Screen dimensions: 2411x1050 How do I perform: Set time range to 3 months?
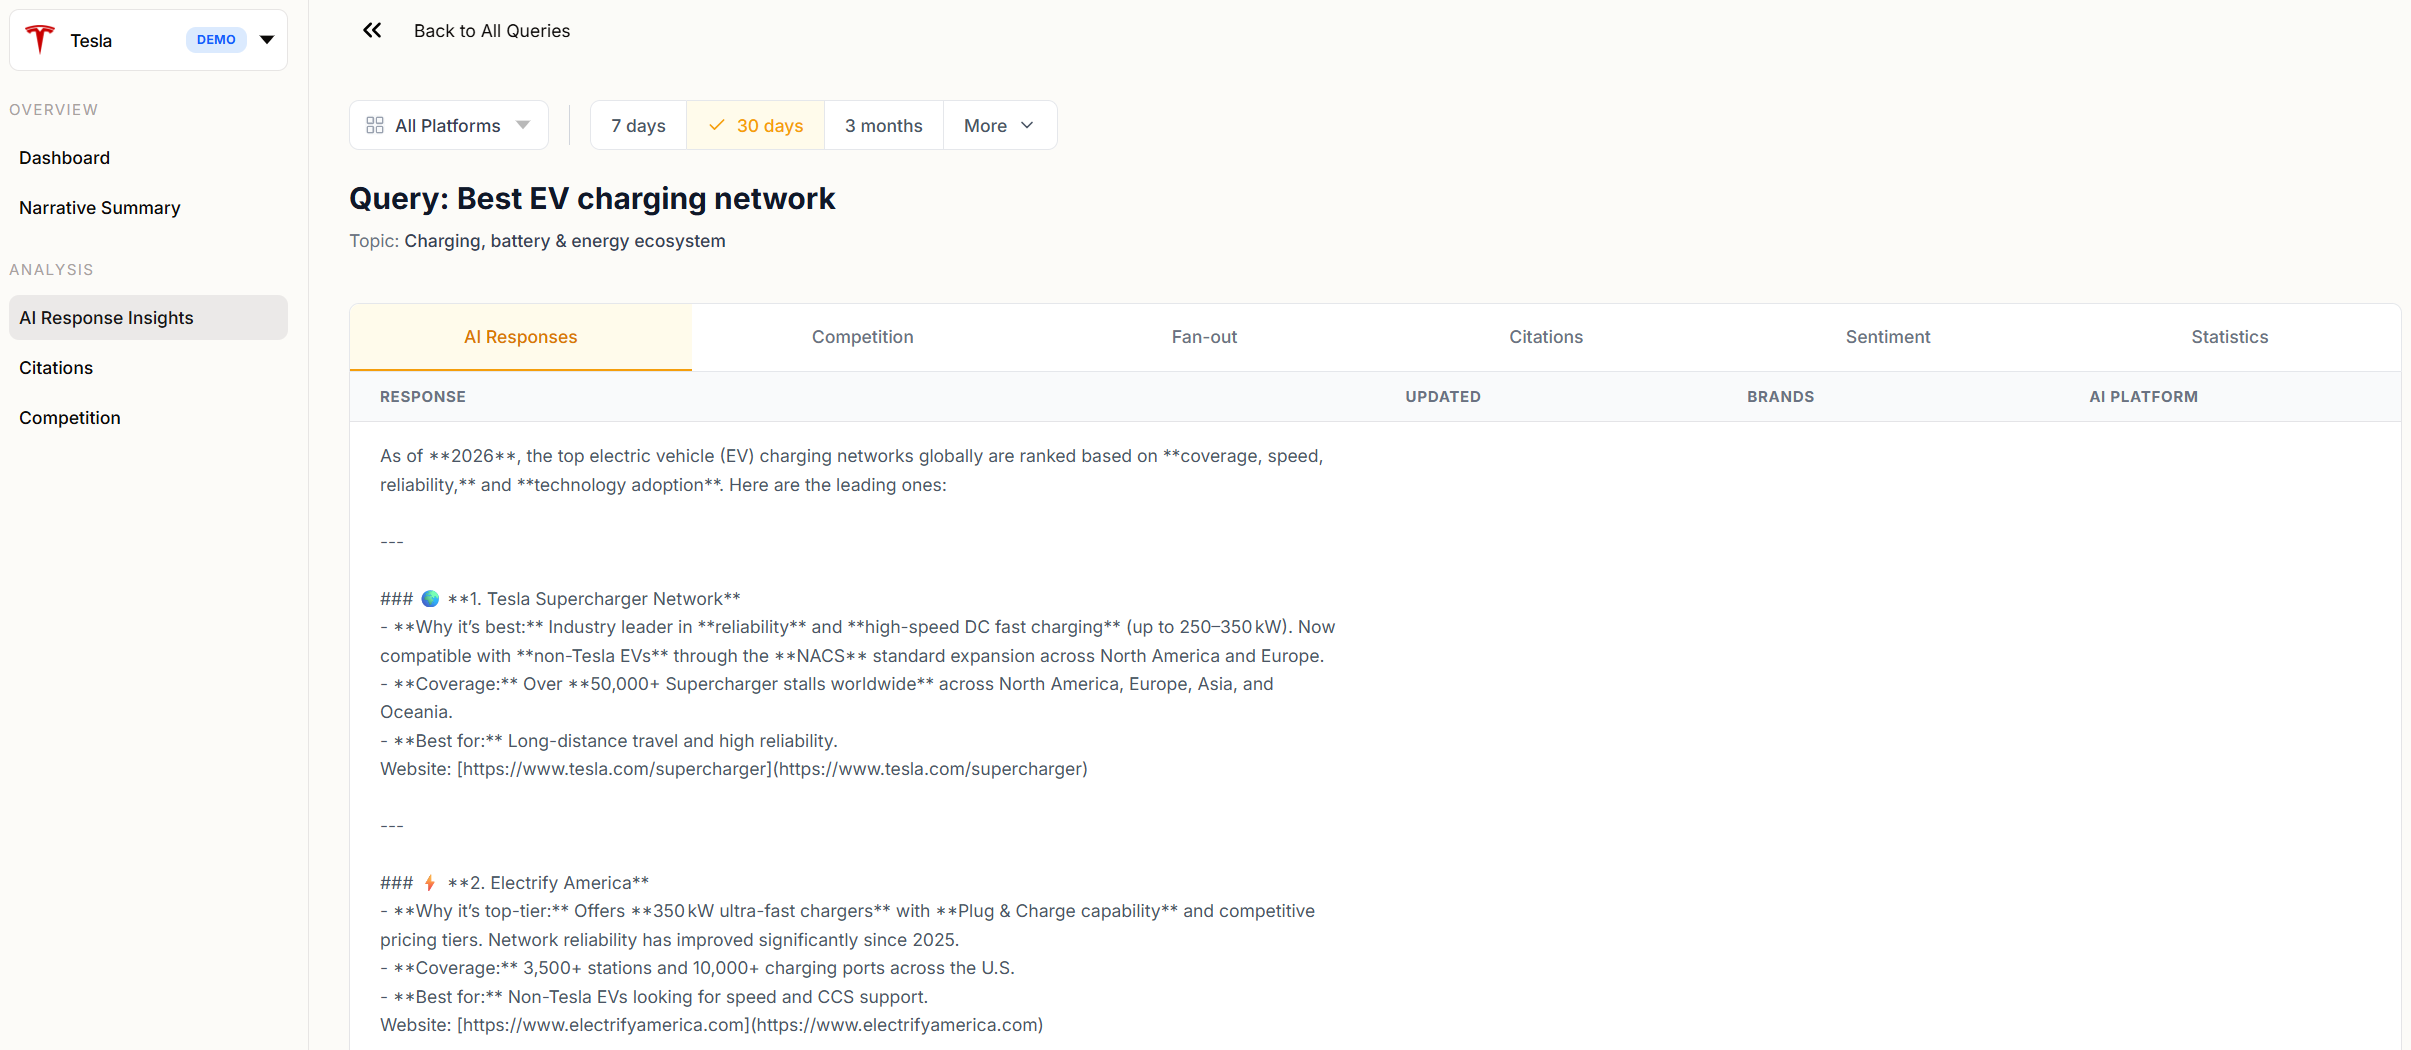tap(883, 126)
